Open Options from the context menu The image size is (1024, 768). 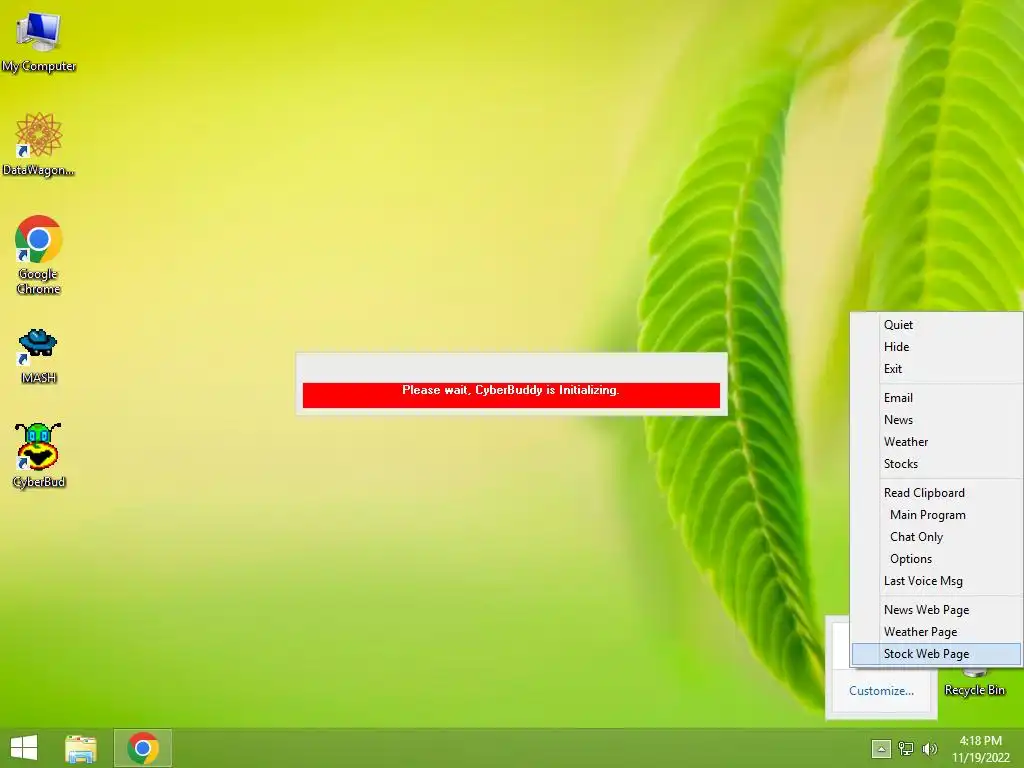(x=936, y=560)
